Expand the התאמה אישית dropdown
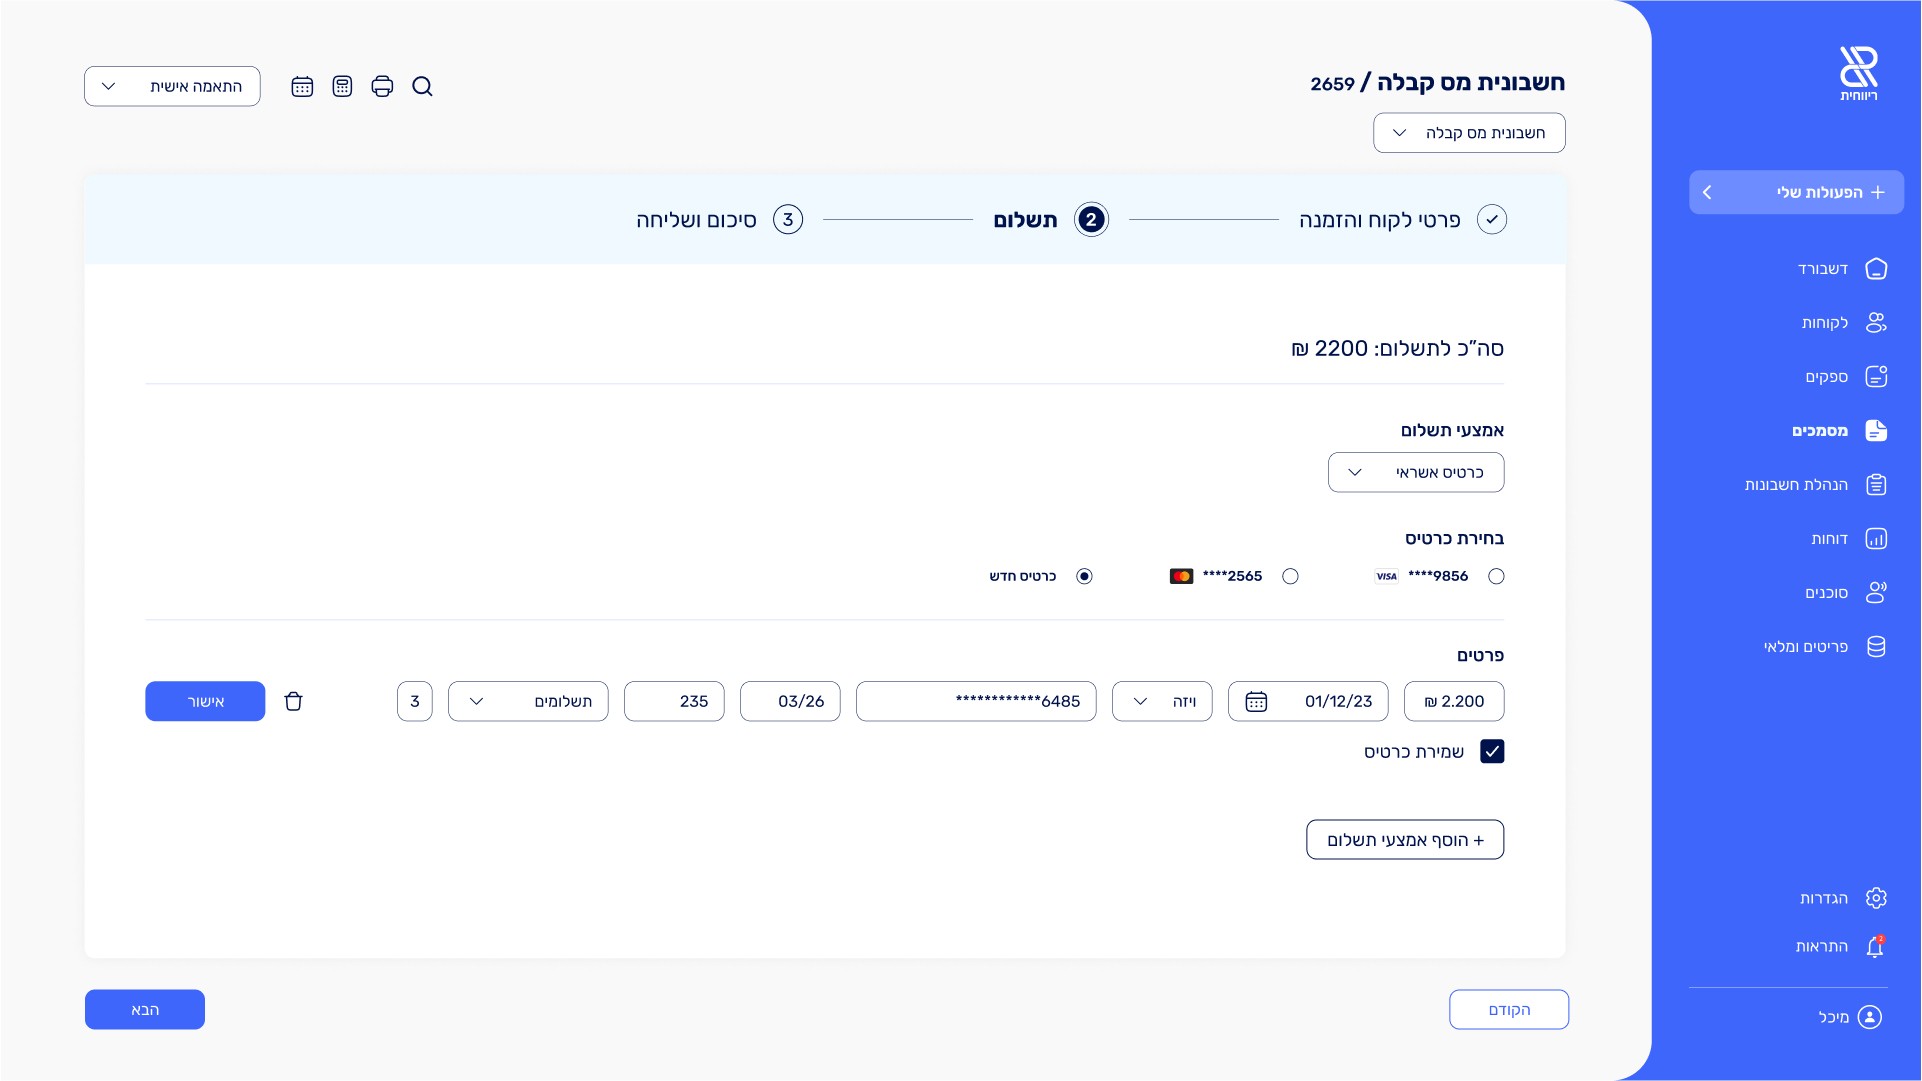The height and width of the screenshot is (1081, 1922). (172, 87)
